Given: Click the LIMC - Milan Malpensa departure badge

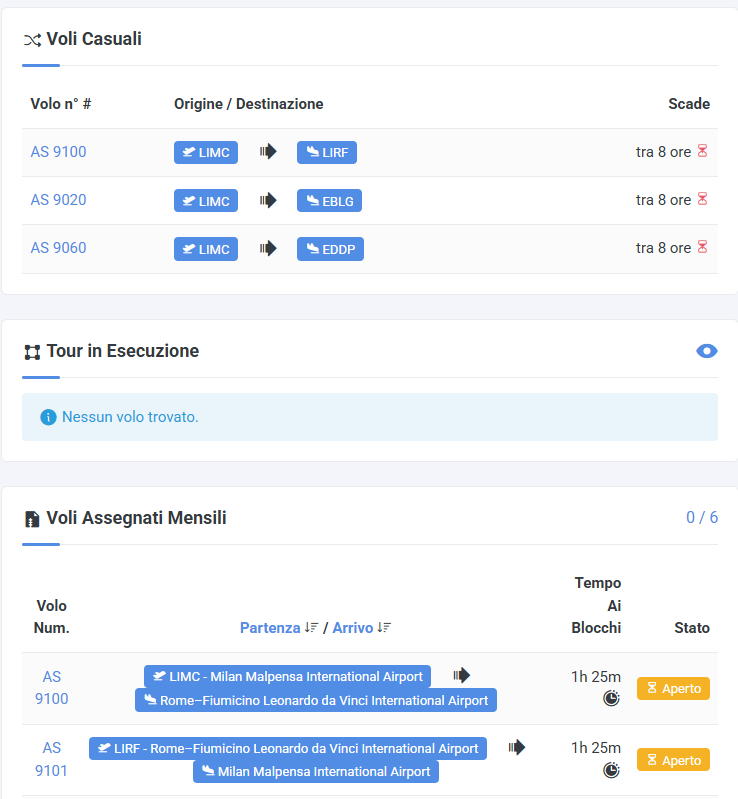Looking at the screenshot, I should pos(287,677).
